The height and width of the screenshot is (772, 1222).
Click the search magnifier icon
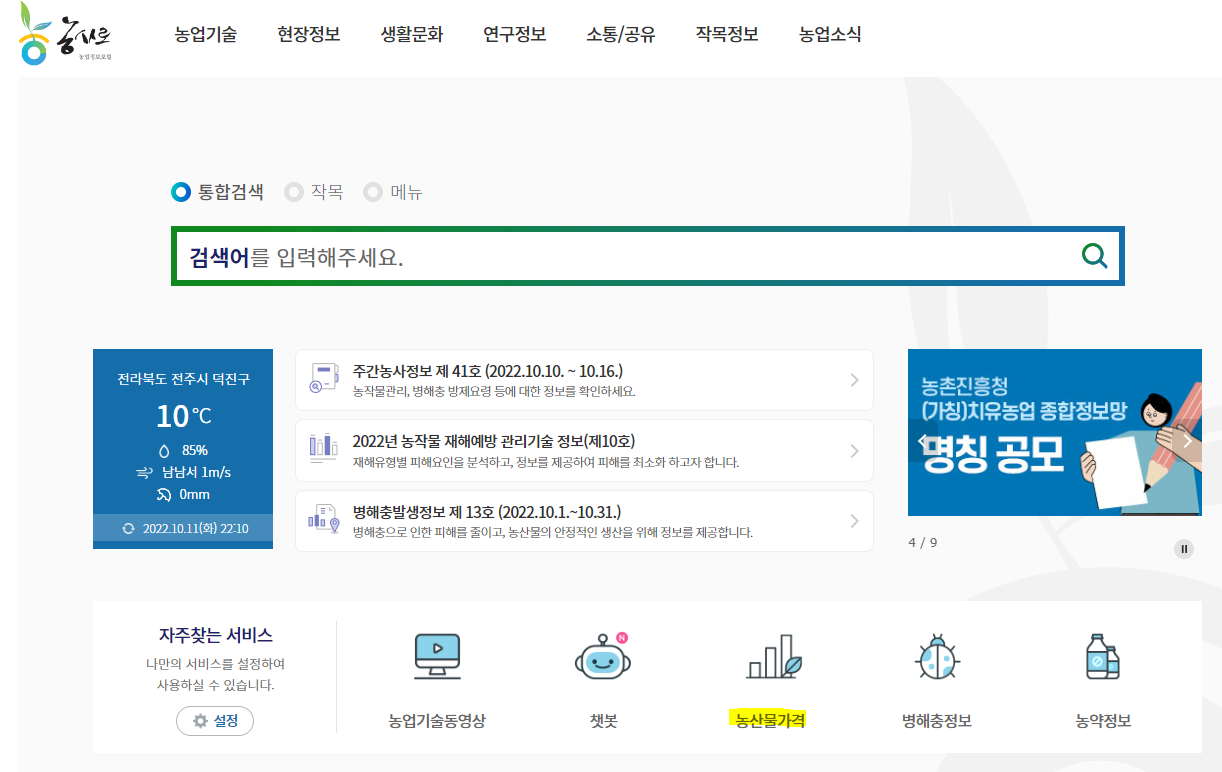pos(1094,256)
